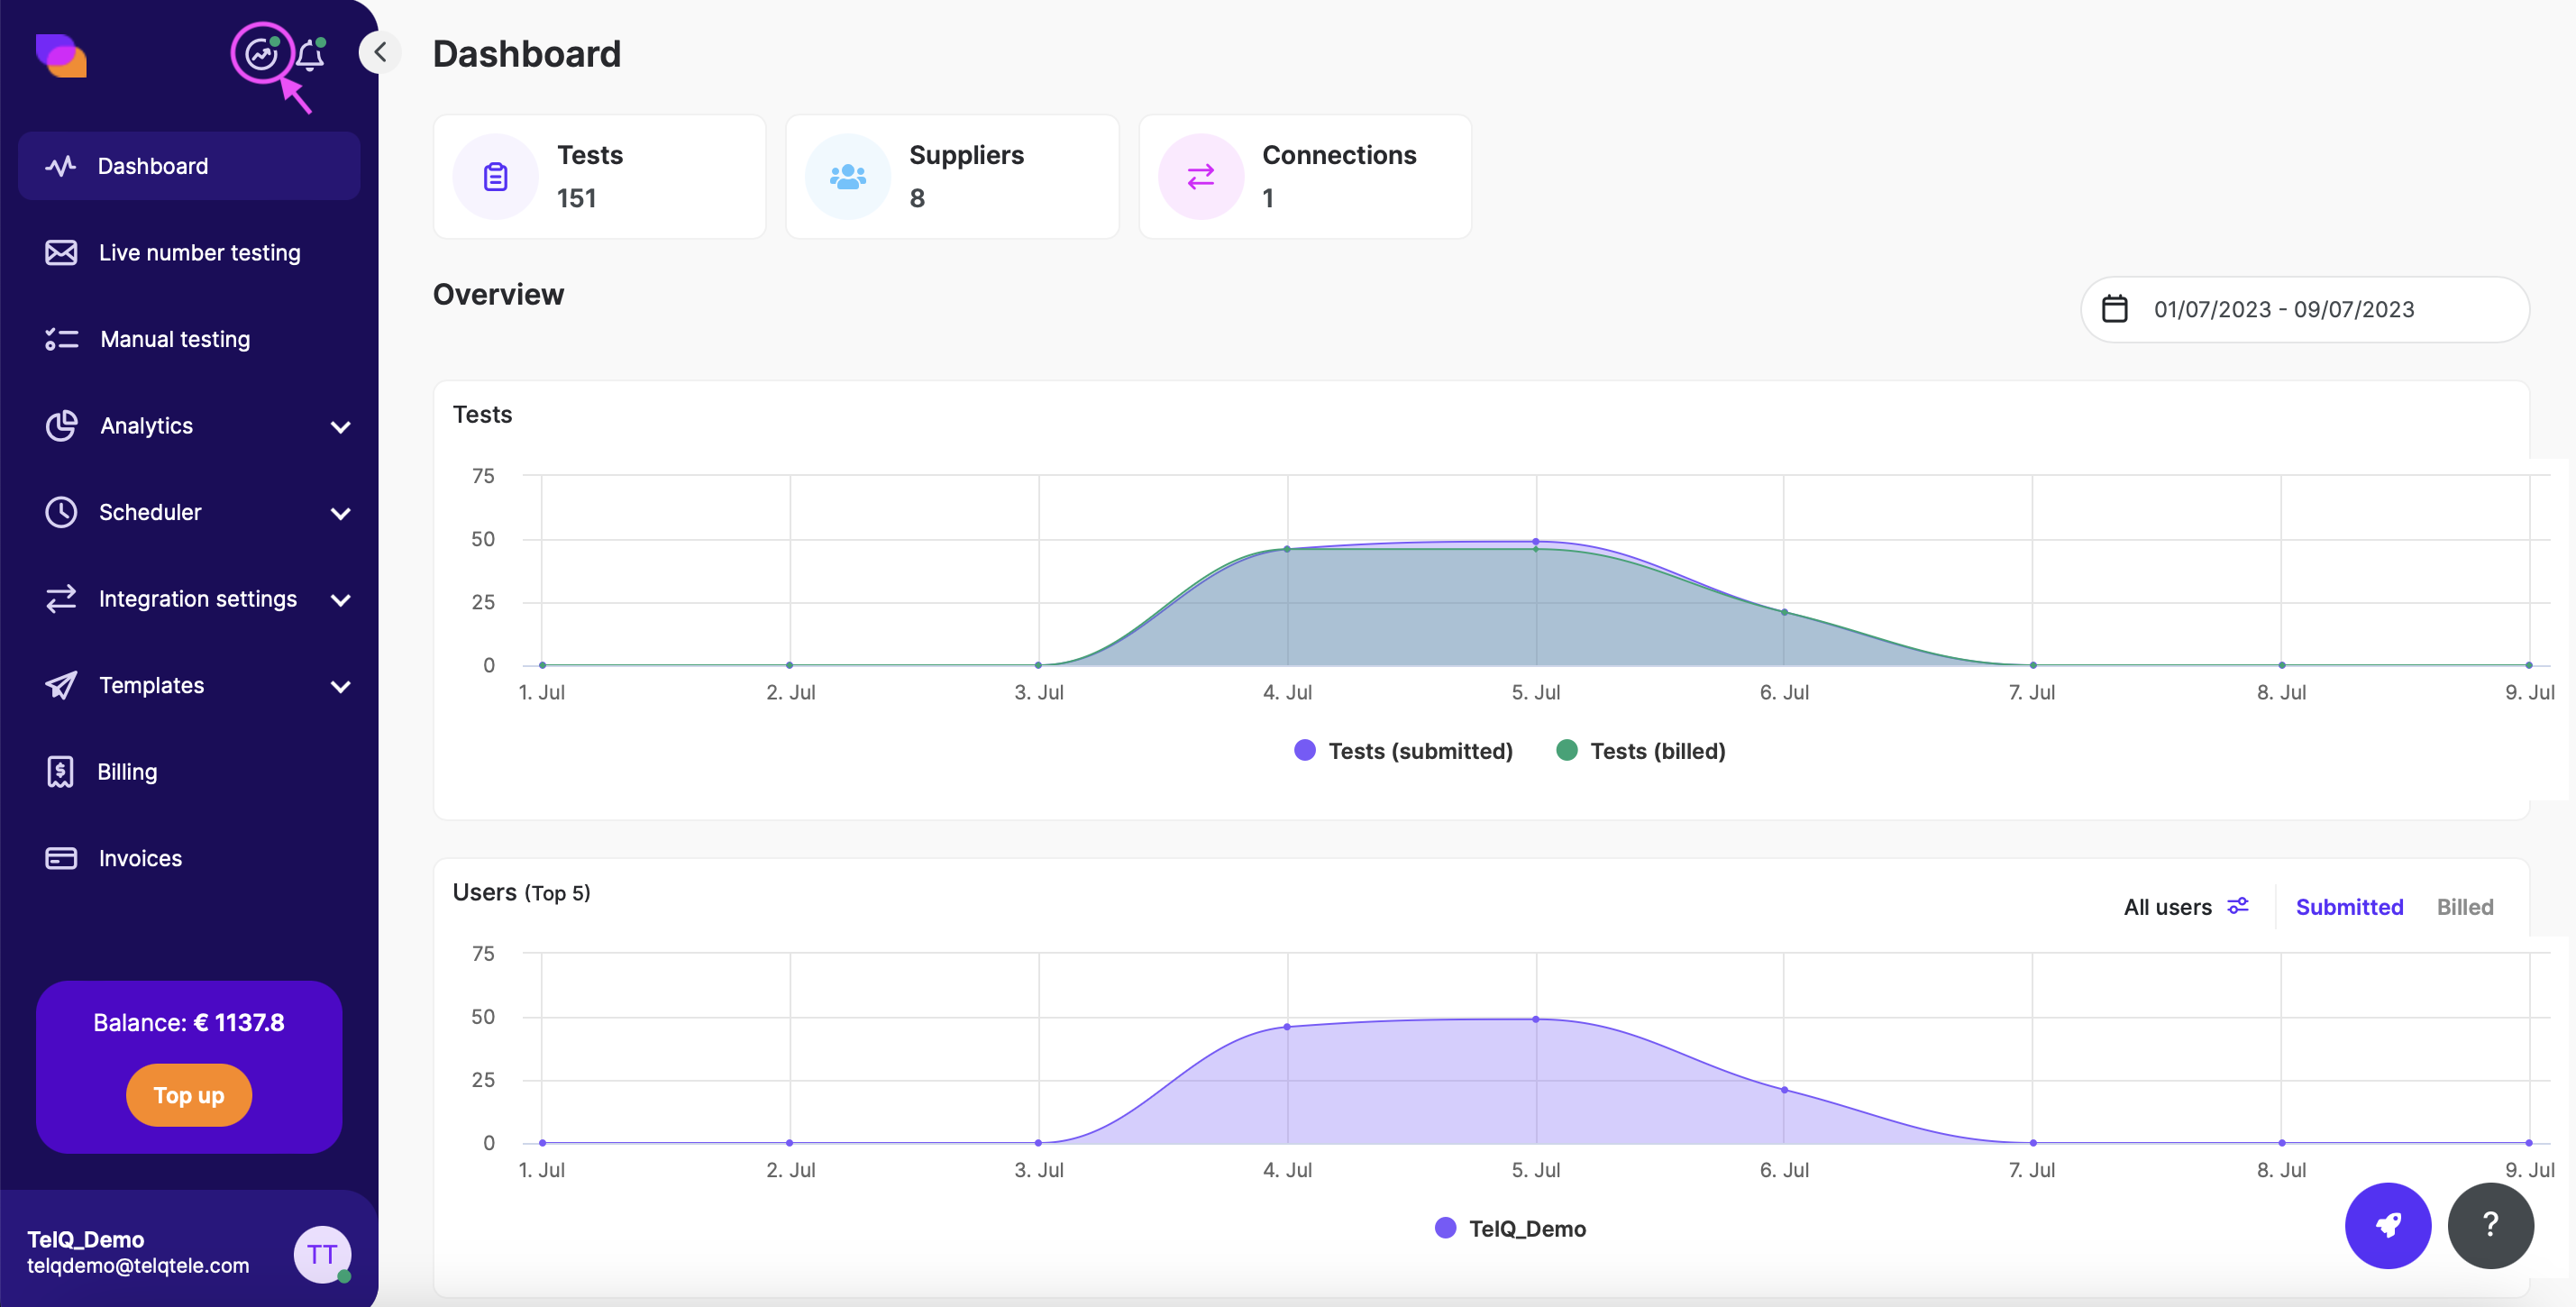Open the performance stats icon in sidebar header
2576x1307 pixels.
pos(262,53)
